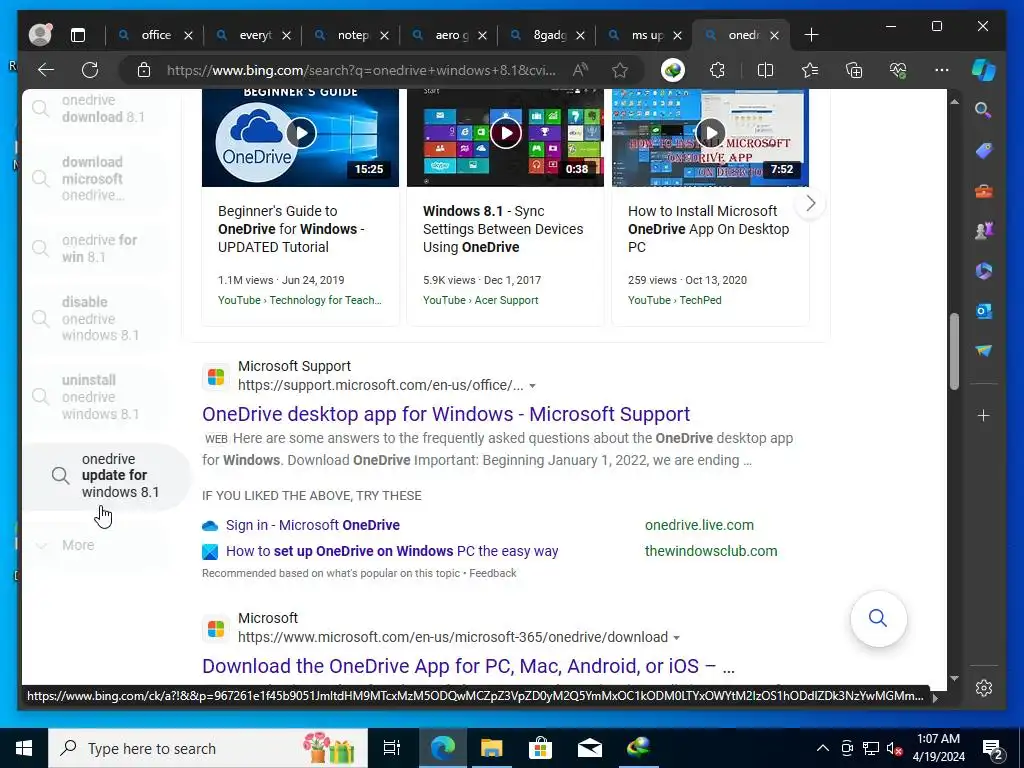Expand Microsoft Support URL dropdown arrow

pyautogui.click(x=532, y=386)
